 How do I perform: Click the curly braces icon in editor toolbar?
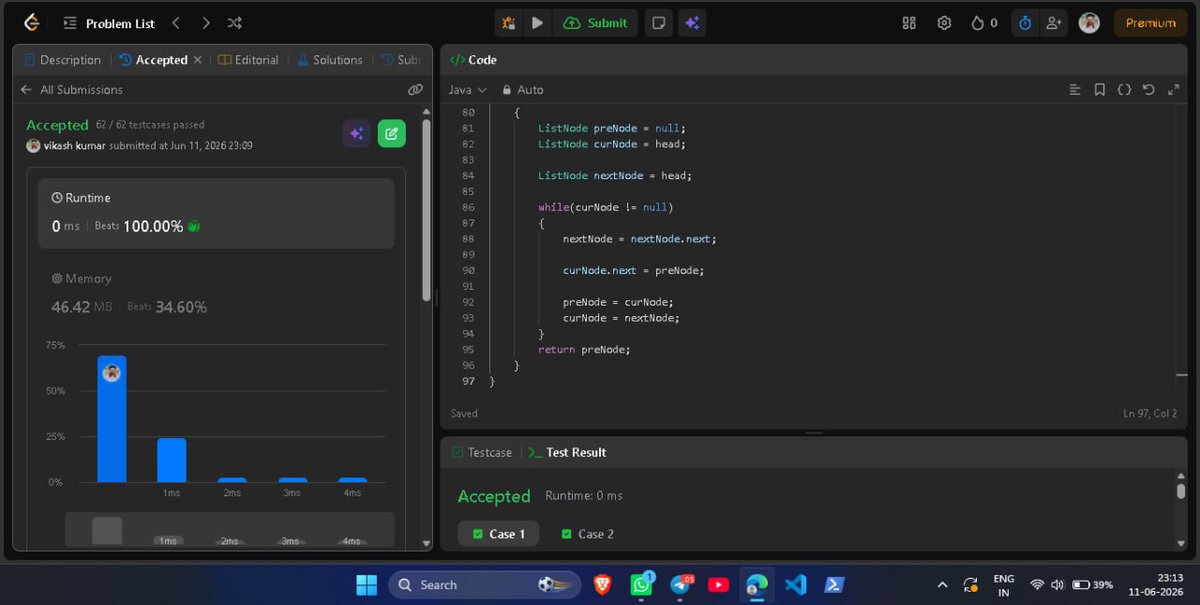click(1124, 90)
